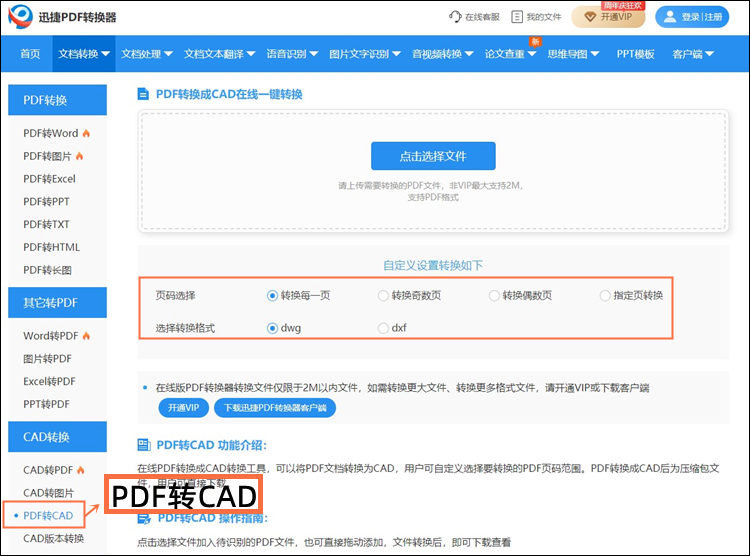
Task: Open PDF转Word in sidebar
Action: (x=51, y=133)
